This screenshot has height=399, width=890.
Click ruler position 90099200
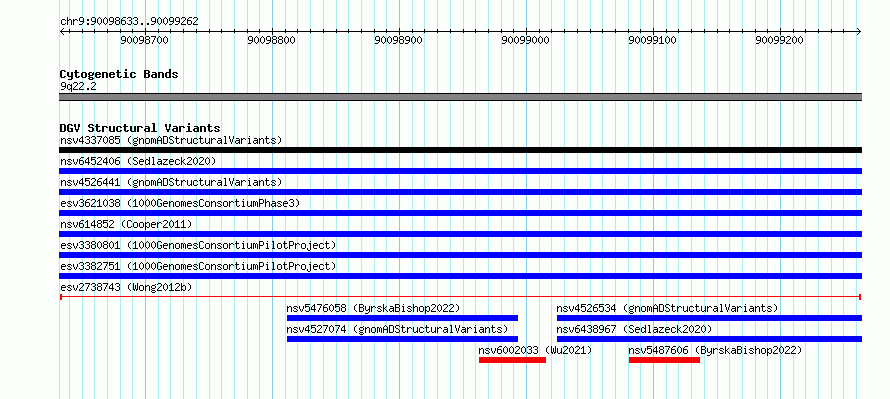click(x=780, y=40)
